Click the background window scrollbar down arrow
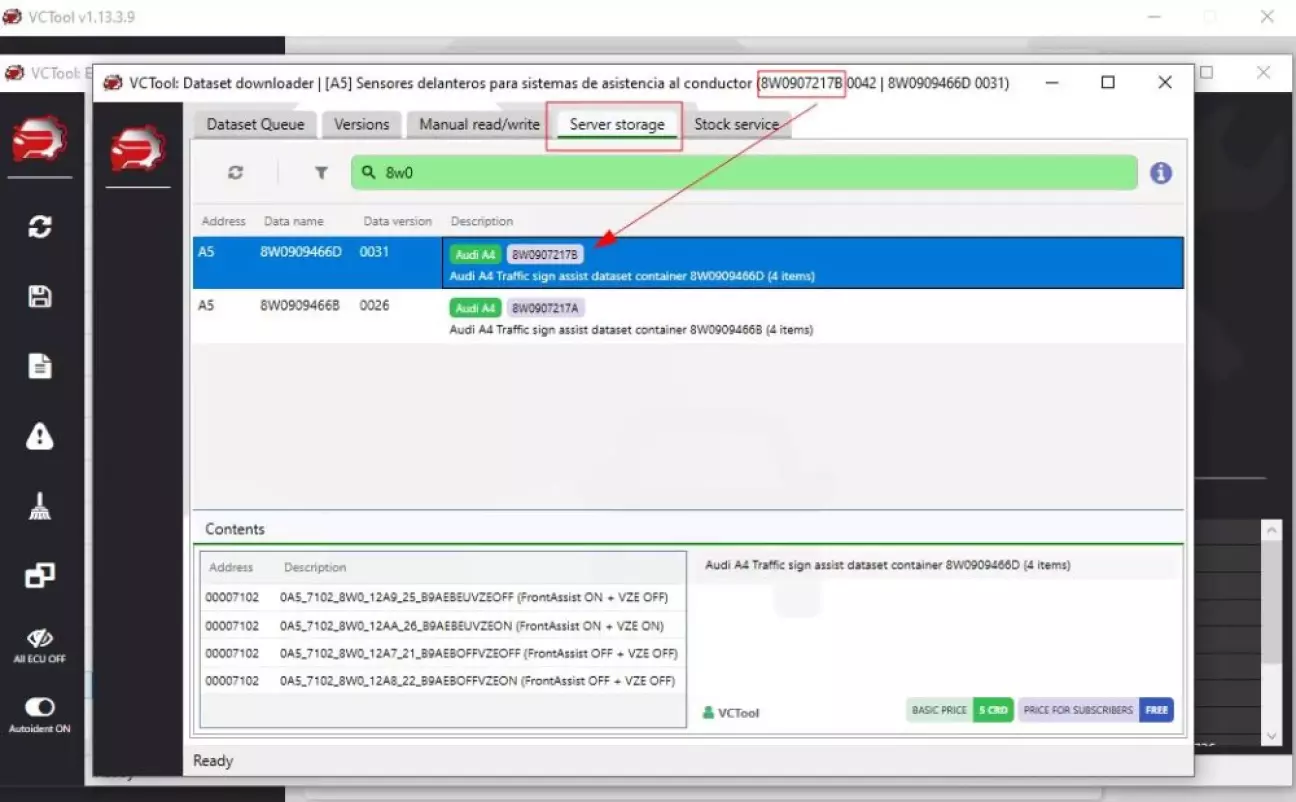This screenshot has width=1296, height=802. [1271, 736]
